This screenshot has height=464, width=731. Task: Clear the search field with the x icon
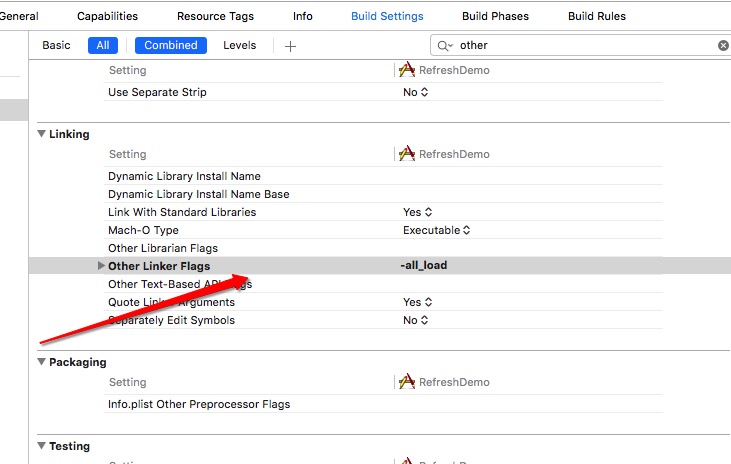tap(723, 46)
